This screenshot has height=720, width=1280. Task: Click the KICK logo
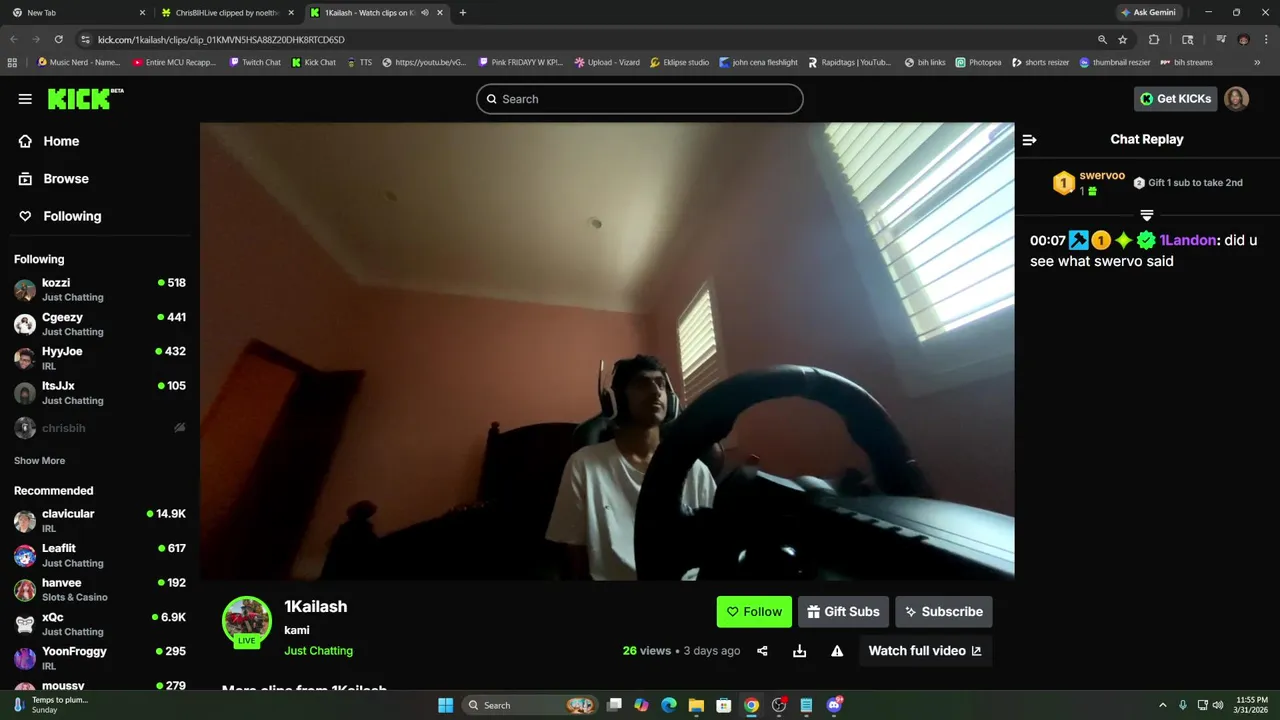(85, 98)
